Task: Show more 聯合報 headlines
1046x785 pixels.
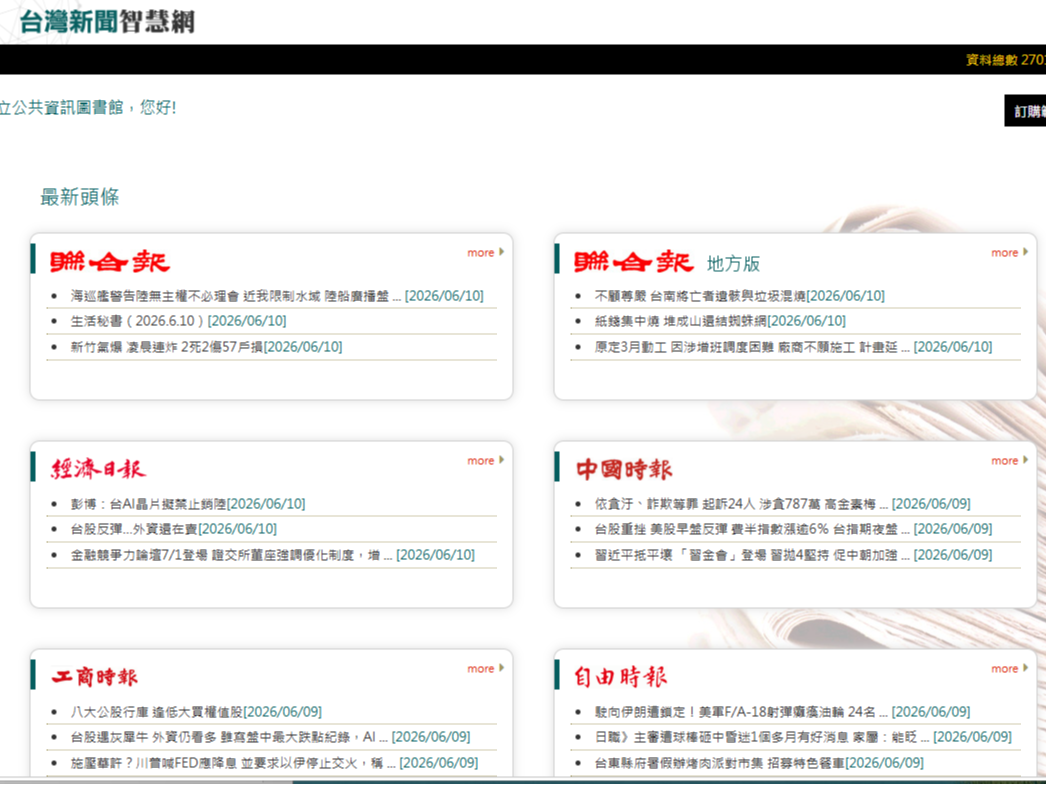Action: click(x=485, y=253)
